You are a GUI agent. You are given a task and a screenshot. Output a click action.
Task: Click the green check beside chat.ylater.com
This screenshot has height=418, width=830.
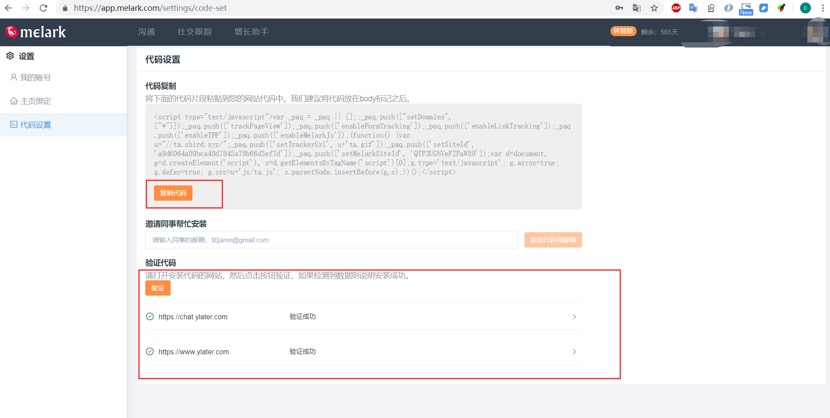pos(150,316)
